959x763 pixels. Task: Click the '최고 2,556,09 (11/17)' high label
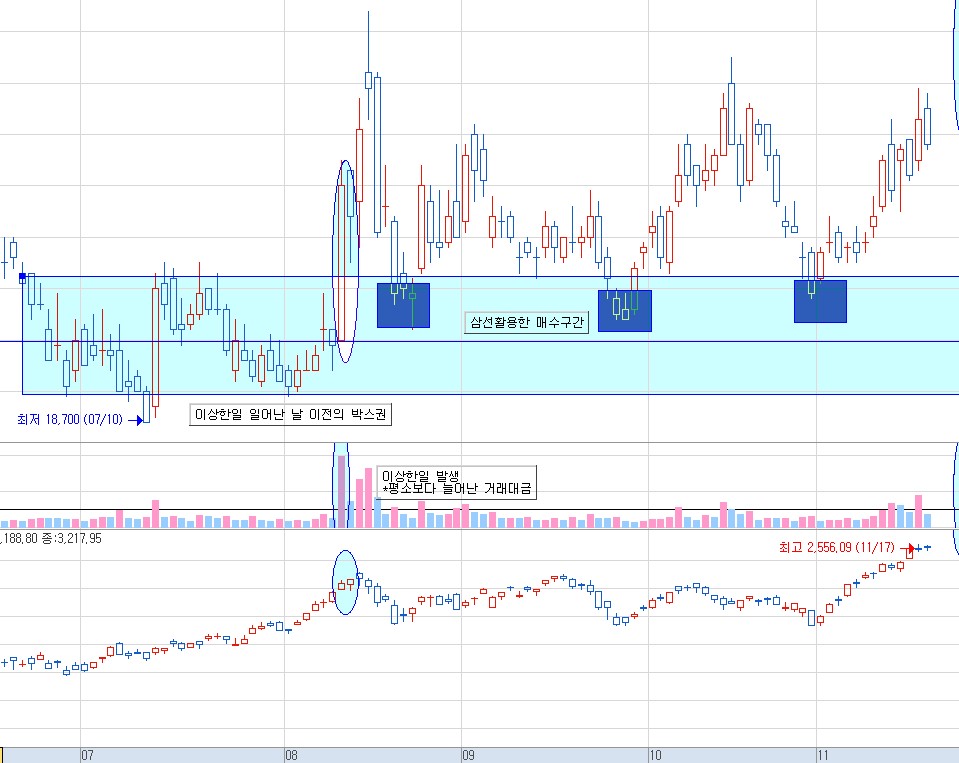point(837,547)
